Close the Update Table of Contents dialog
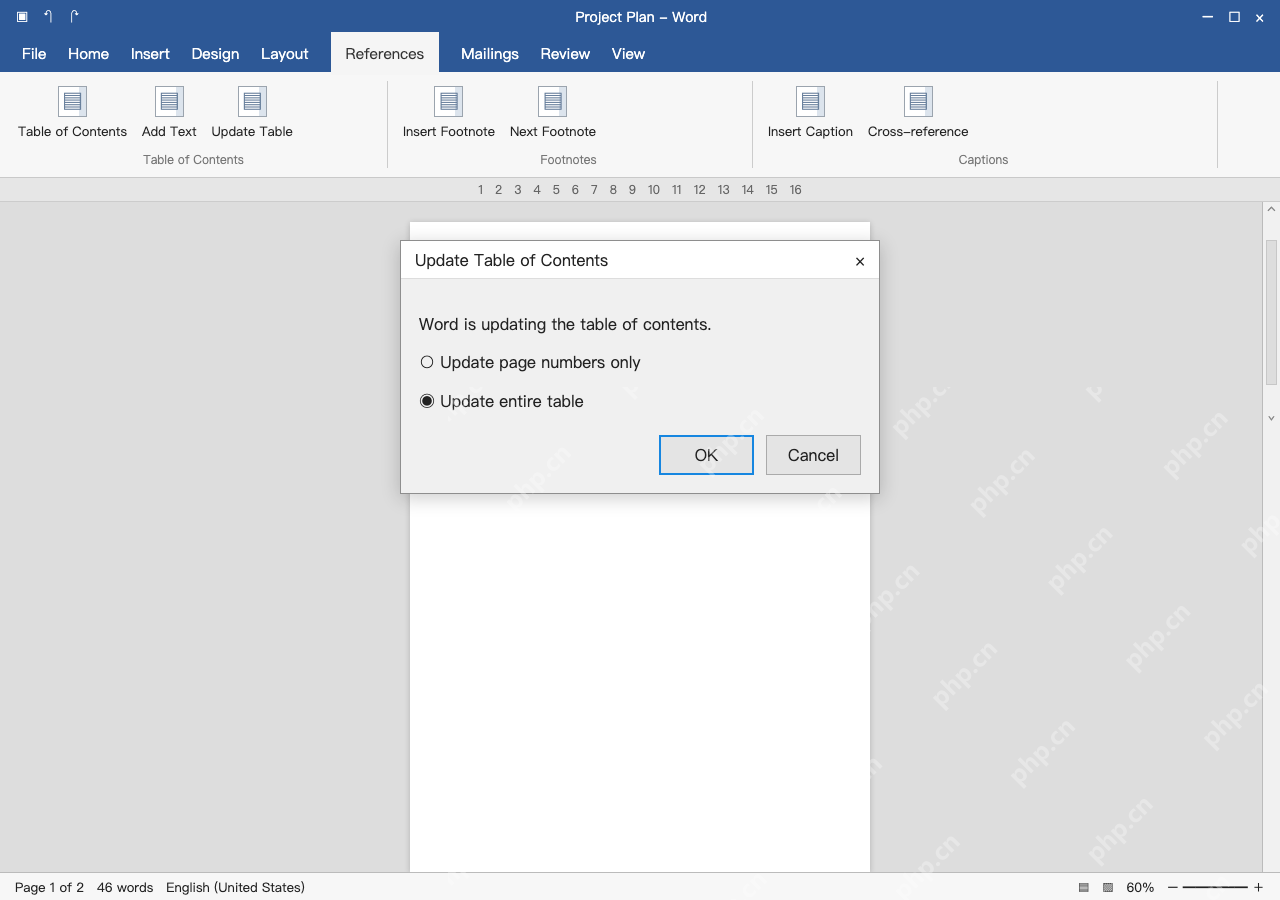The width and height of the screenshot is (1280, 900). 860,261
